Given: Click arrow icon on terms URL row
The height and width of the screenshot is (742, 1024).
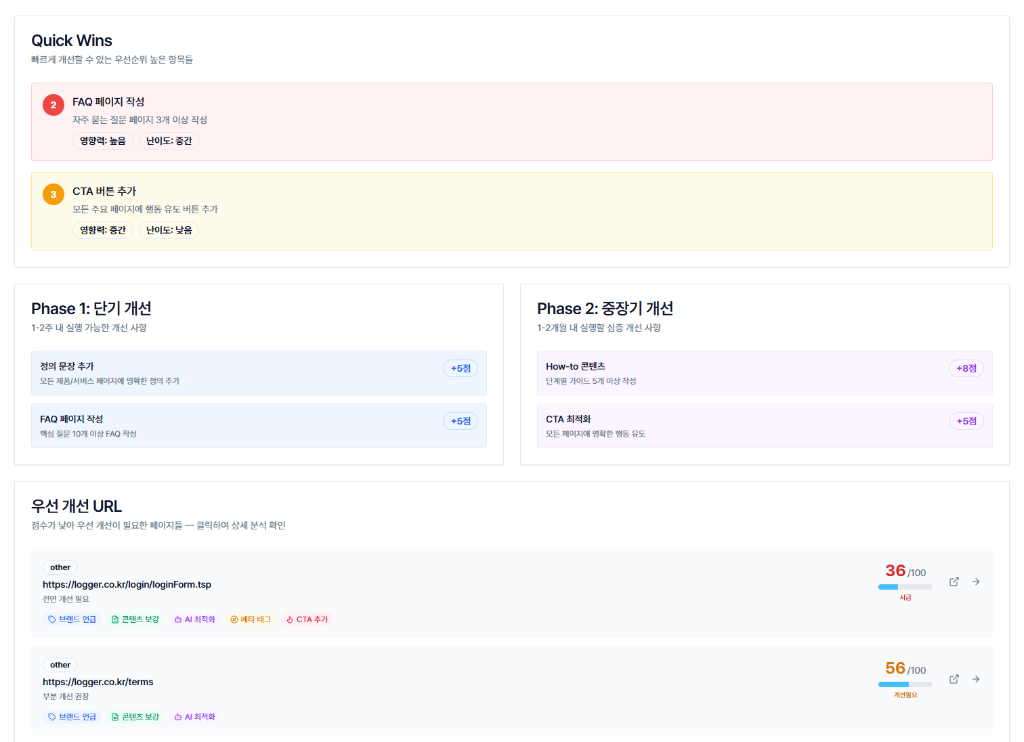Looking at the screenshot, I should 976,679.
